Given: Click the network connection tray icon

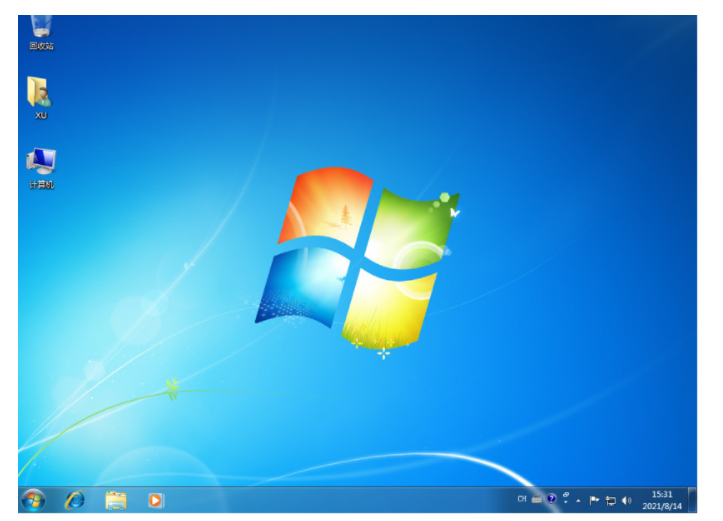Looking at the screenshot, I should pos(610,501).
